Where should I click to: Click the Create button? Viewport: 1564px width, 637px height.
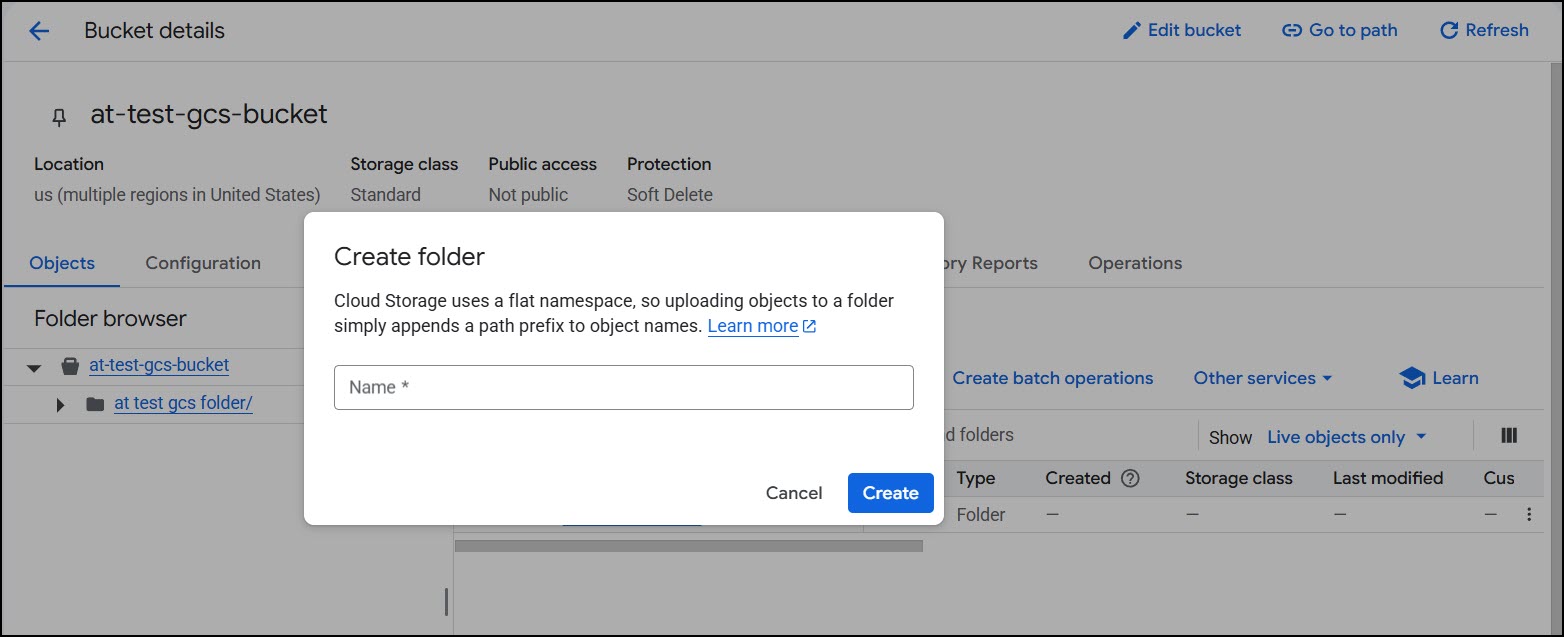point(891,493)
